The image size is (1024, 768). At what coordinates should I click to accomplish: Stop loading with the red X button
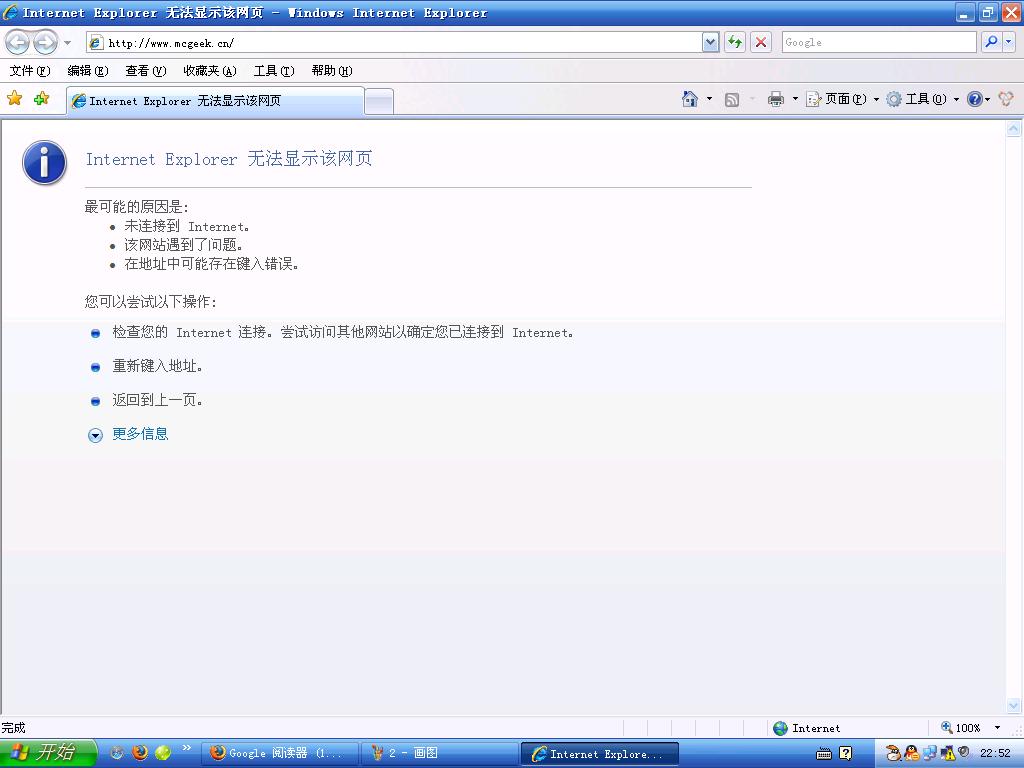click(761, 43)
